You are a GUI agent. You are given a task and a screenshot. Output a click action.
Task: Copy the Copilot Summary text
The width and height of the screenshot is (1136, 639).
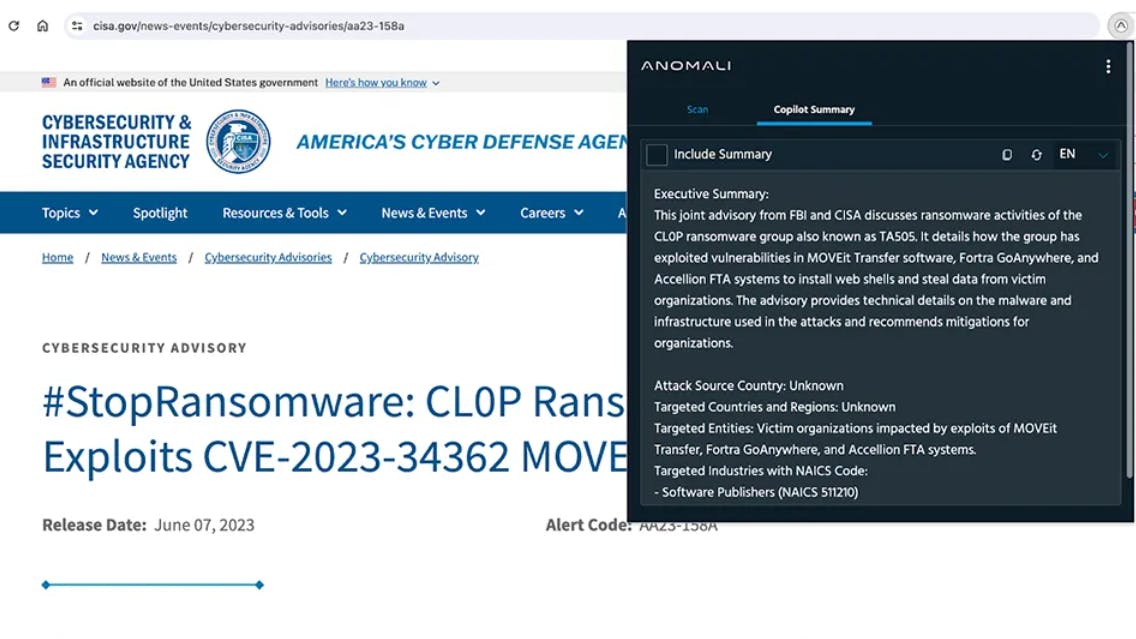click(1007, 154)
